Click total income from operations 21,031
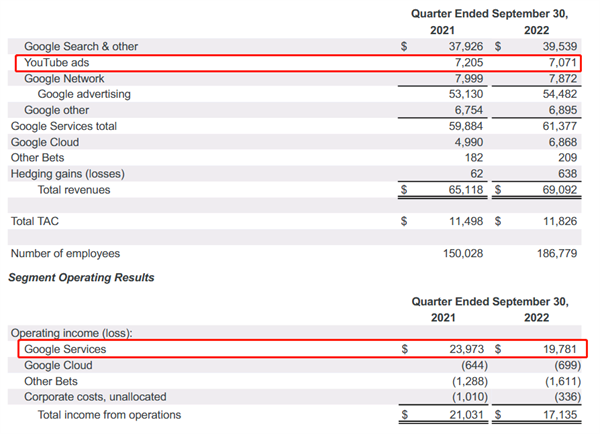600x434 pixels. click(467, 415)
